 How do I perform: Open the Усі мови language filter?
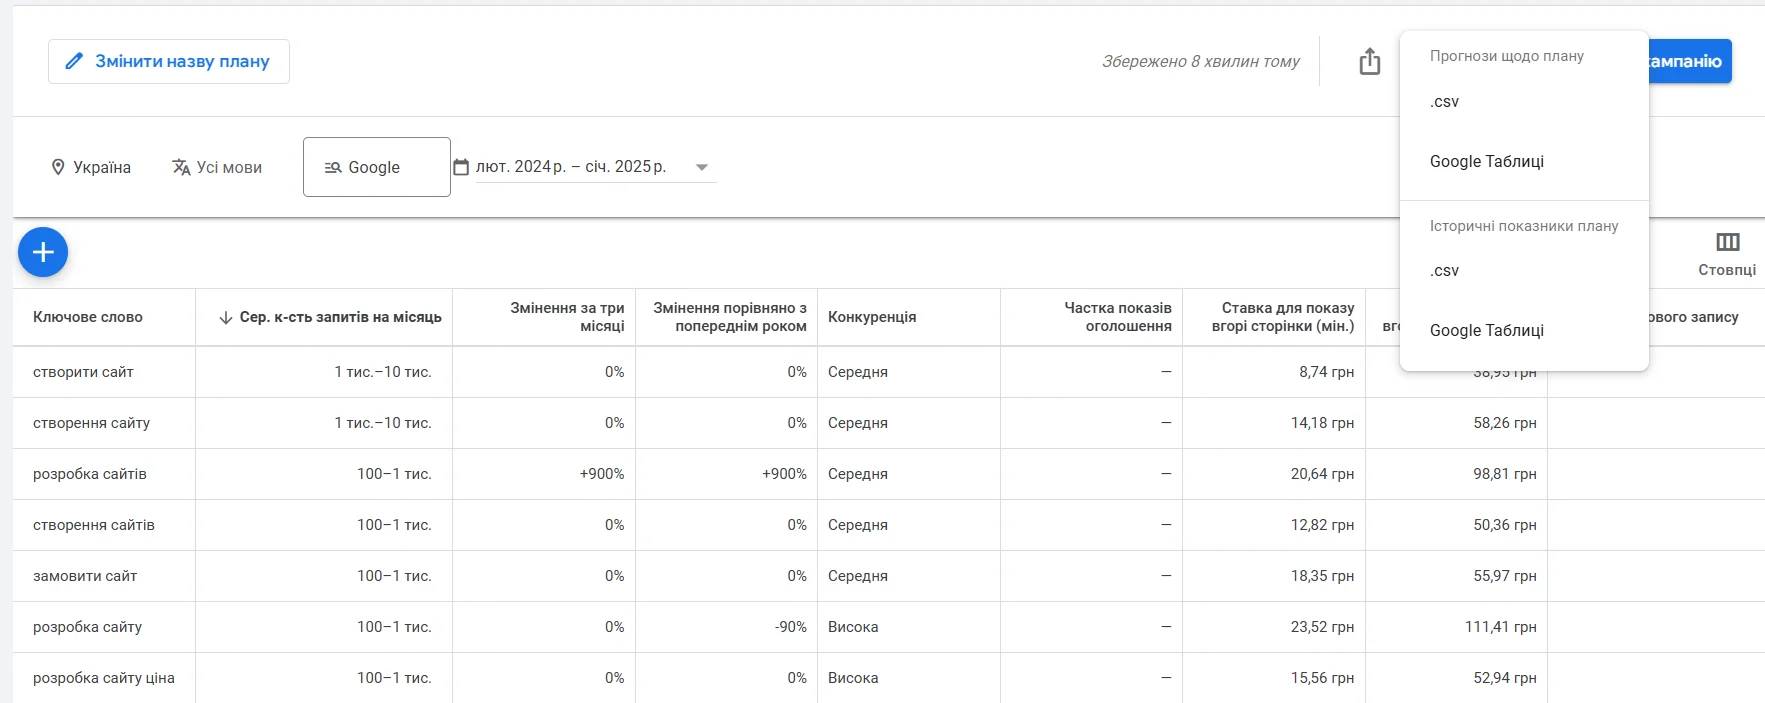(x=228, y=167)
